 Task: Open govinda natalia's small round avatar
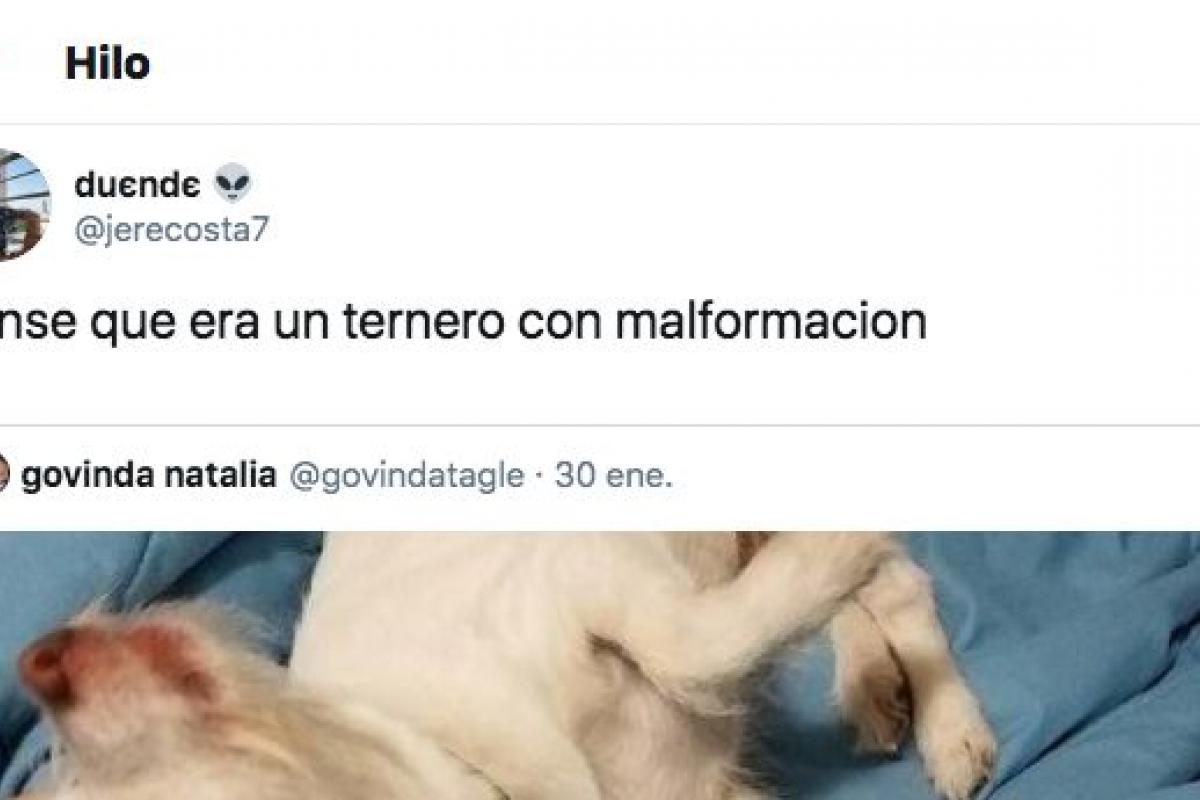[x=4, y=475]
